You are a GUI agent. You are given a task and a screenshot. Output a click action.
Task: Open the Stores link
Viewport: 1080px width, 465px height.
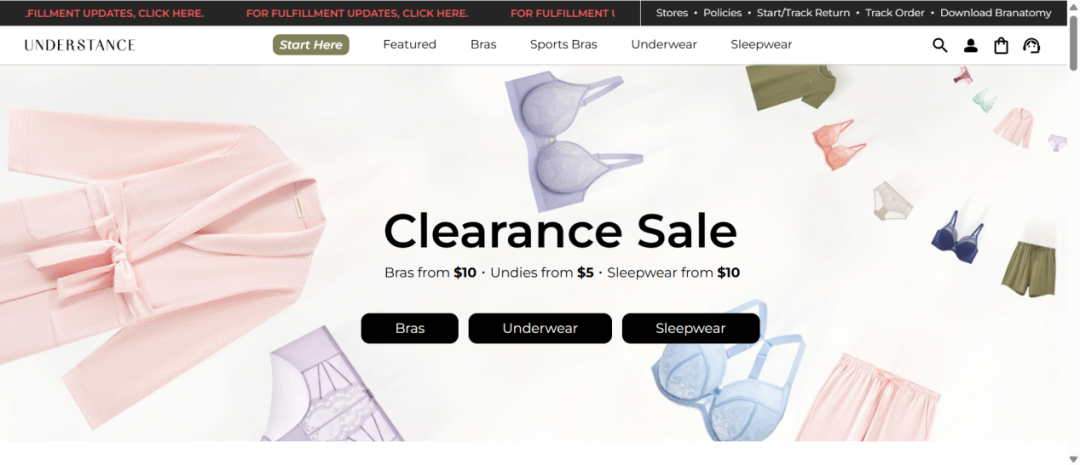[x=672, y=13]
